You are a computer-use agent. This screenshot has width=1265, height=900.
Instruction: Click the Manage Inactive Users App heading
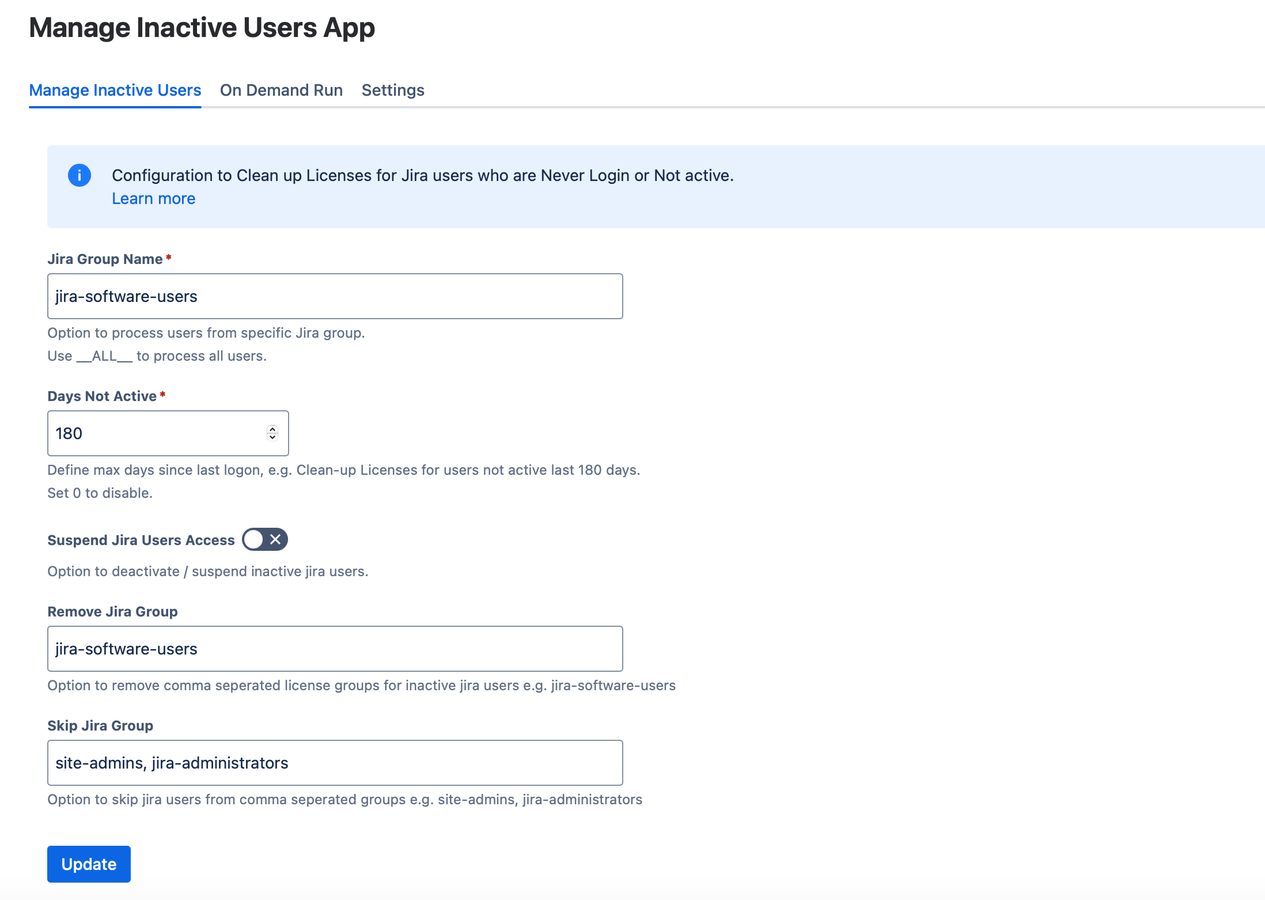(x=202, y=27)
